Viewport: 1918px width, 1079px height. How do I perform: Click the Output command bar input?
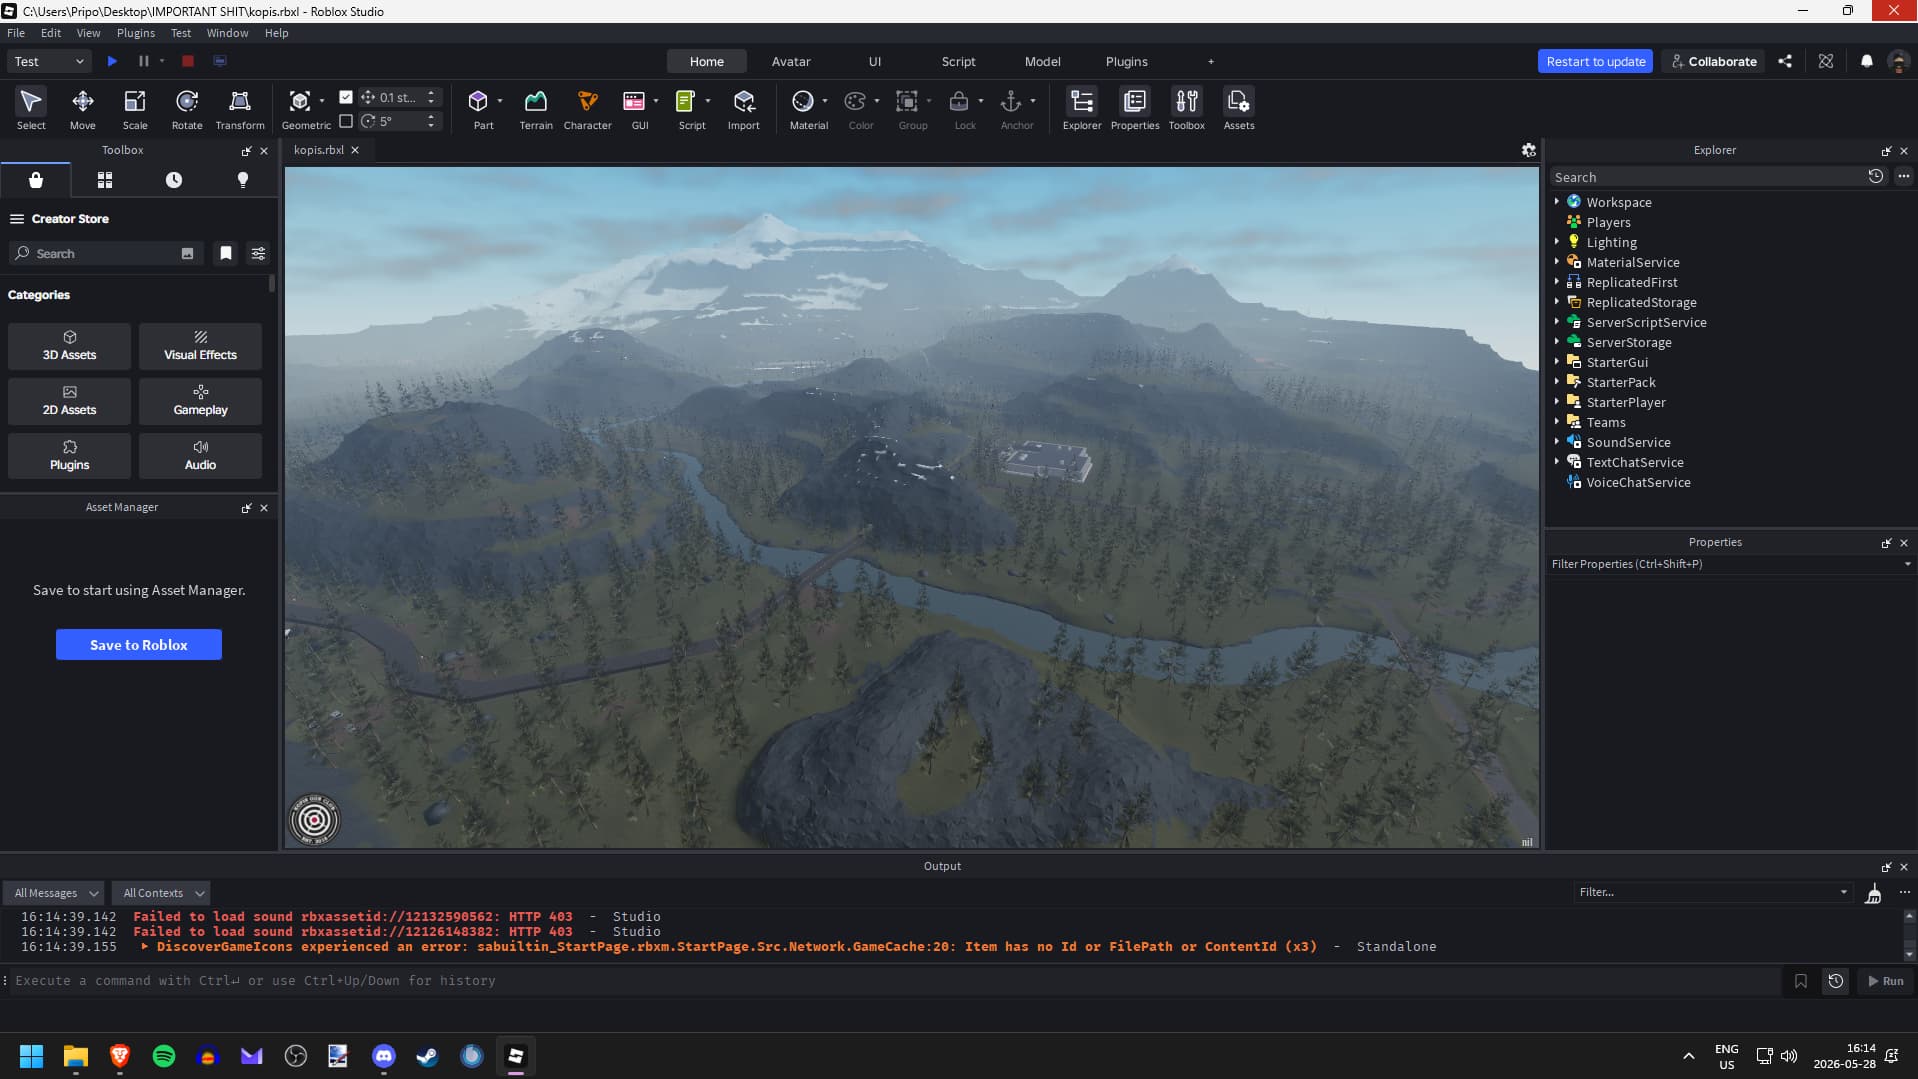[895, 981]
